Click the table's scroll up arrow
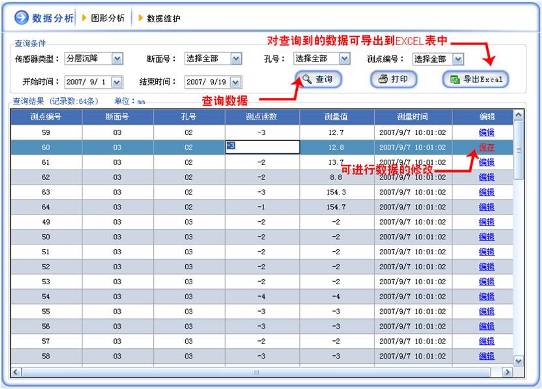The image size is (542, 389). pos(518,115)
